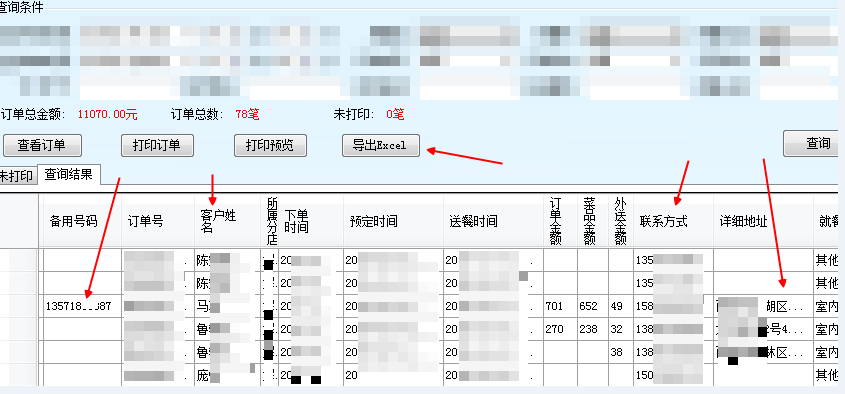Click the 未打印 count 0笔

tap(395, 114)
